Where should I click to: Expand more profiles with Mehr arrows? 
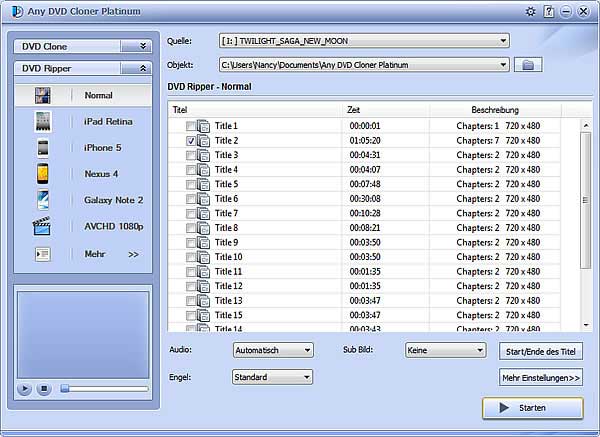pos(133,254)
